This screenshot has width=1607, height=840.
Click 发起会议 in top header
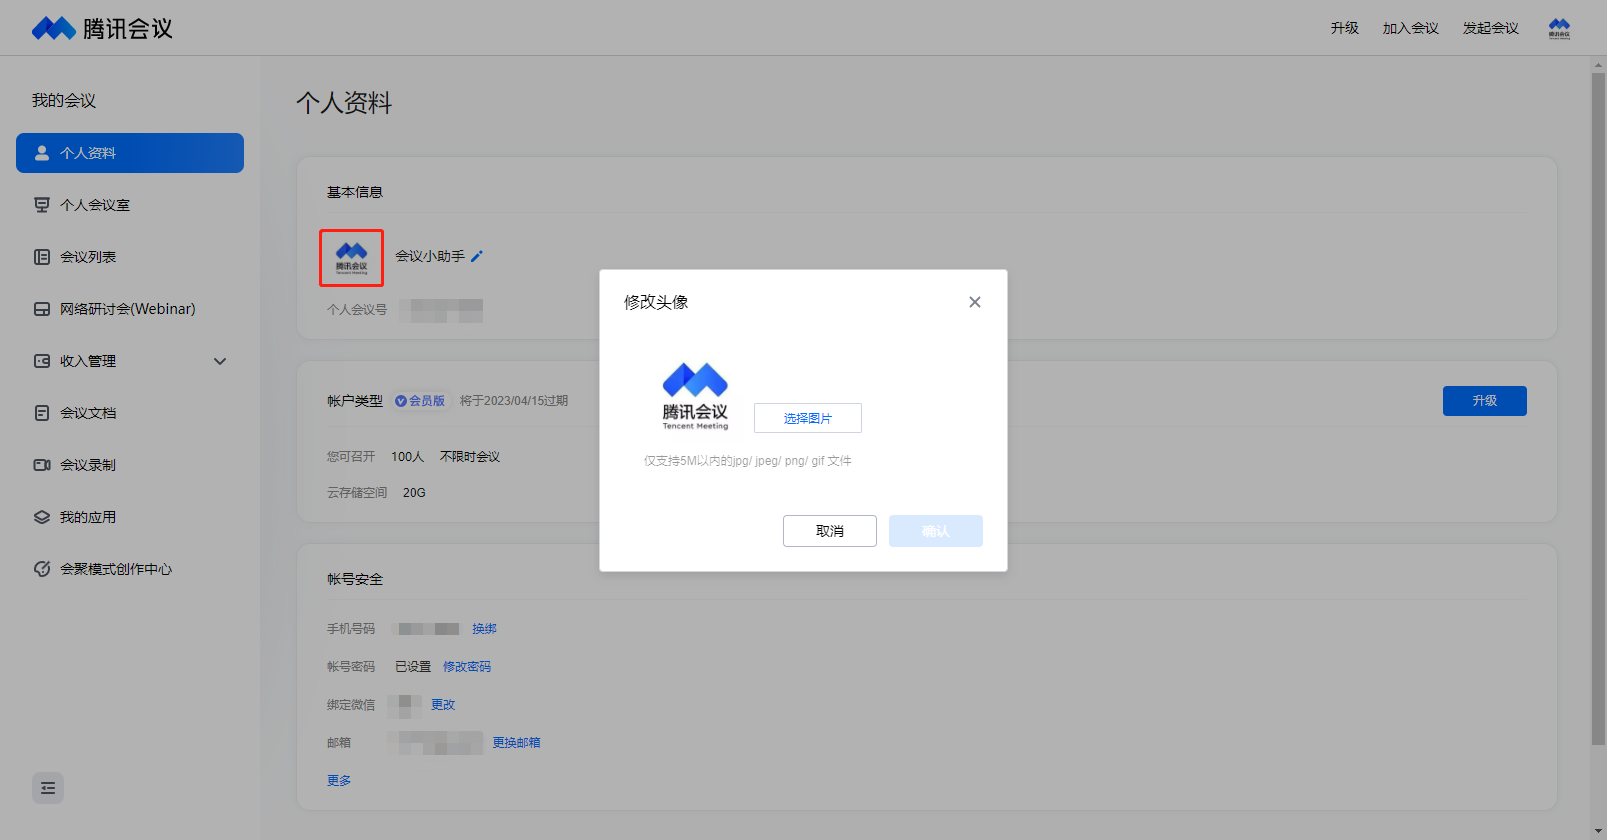tap(1491, 28)
